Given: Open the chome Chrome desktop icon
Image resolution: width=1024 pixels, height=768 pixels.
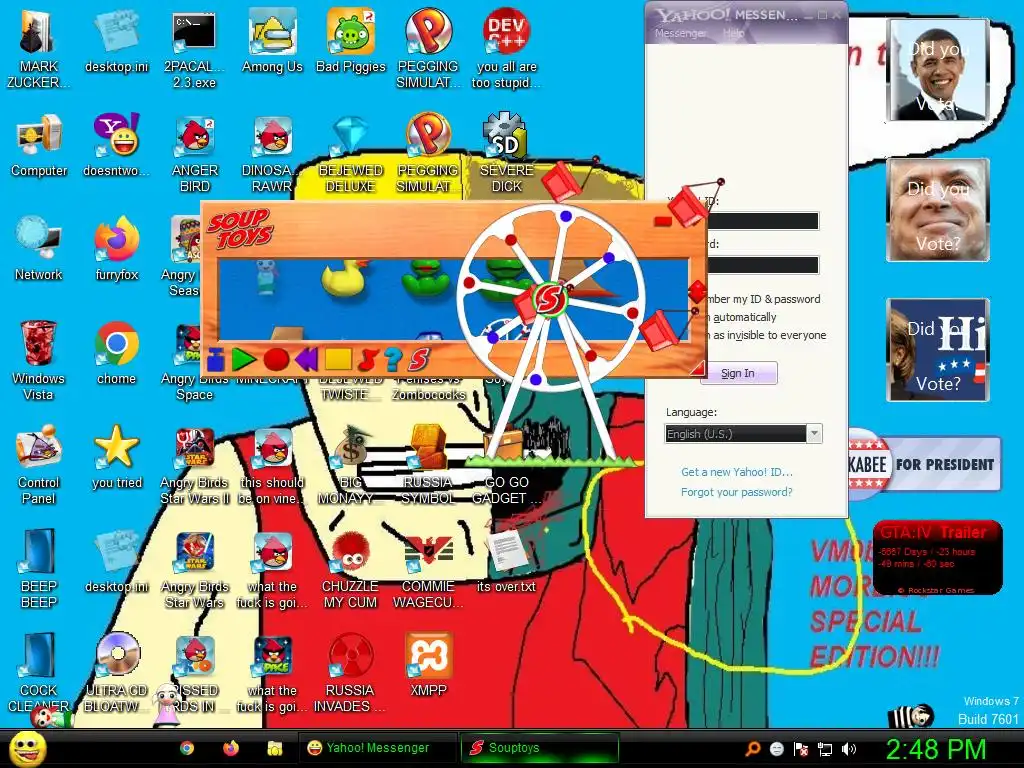Looking at the screenshot, I should point(116,353).
